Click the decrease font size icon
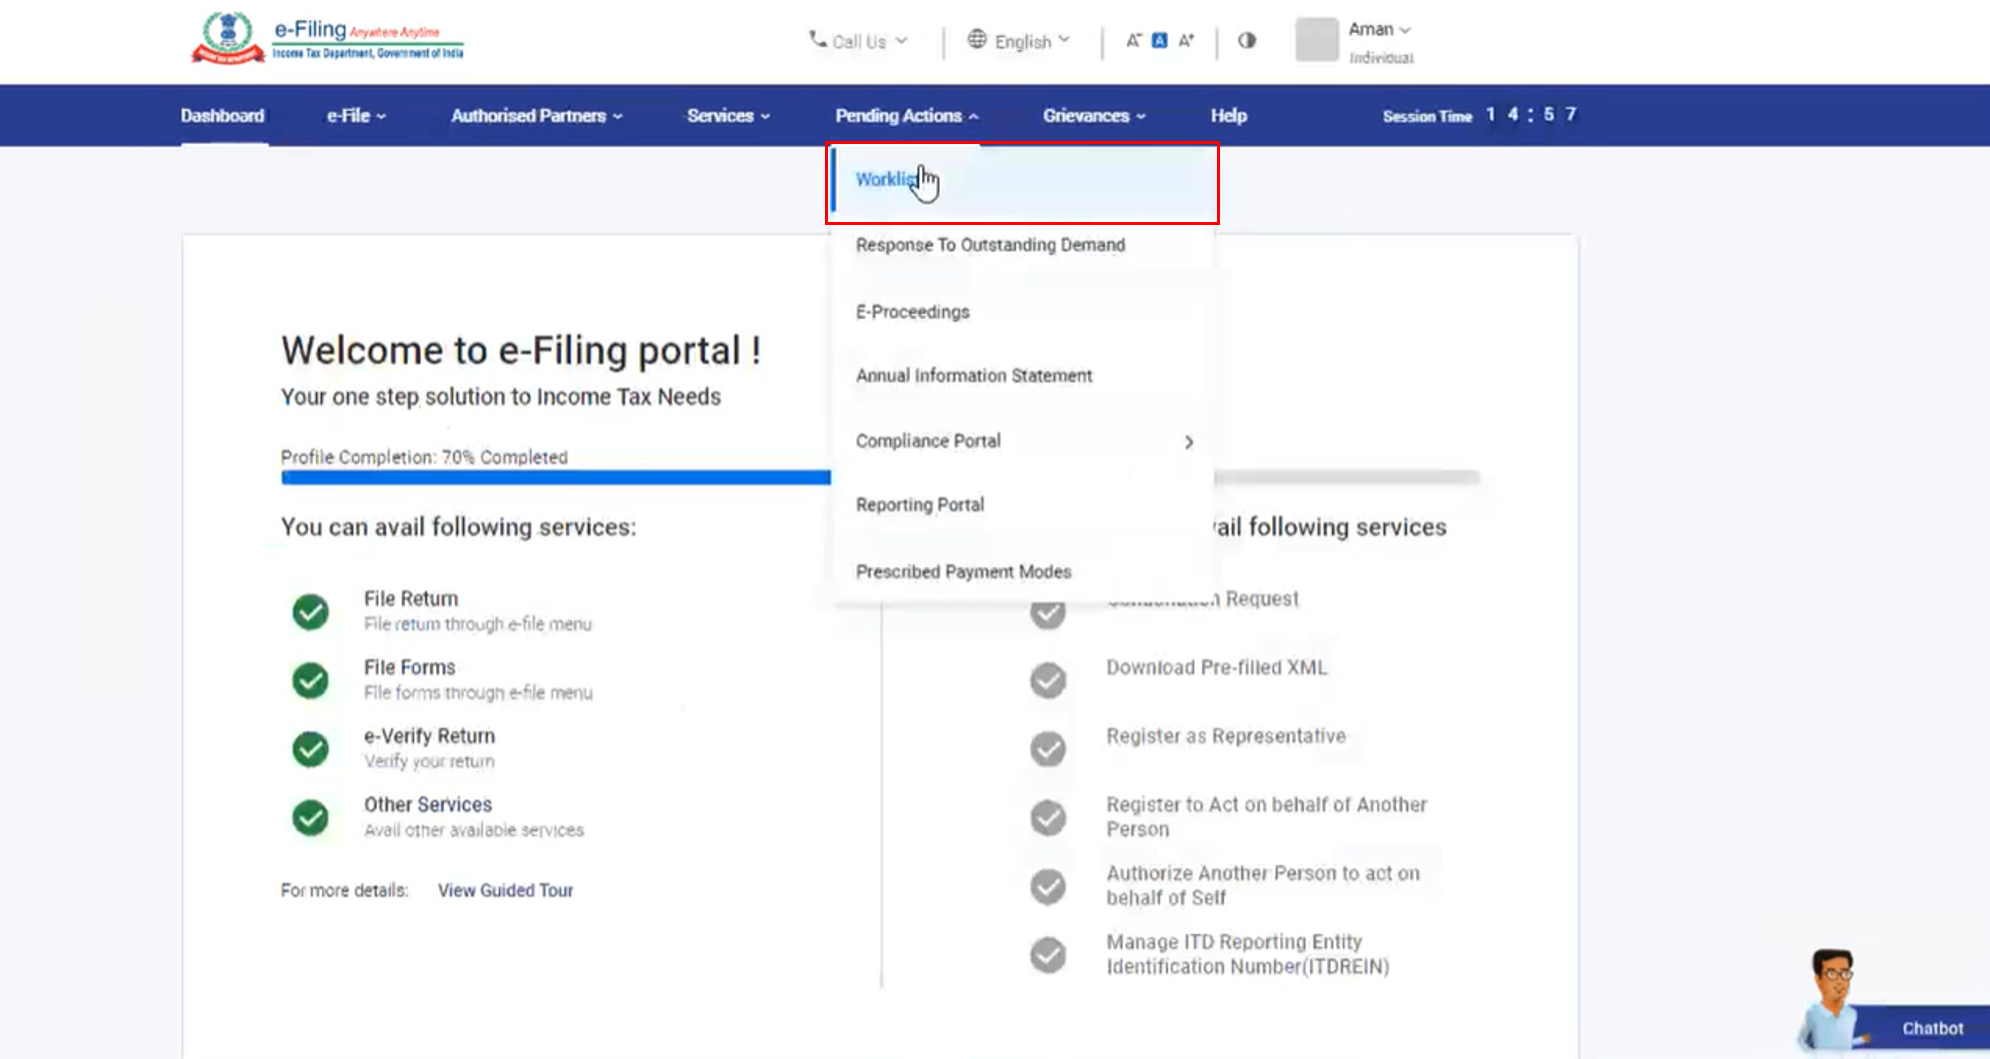 [1132, 41]
